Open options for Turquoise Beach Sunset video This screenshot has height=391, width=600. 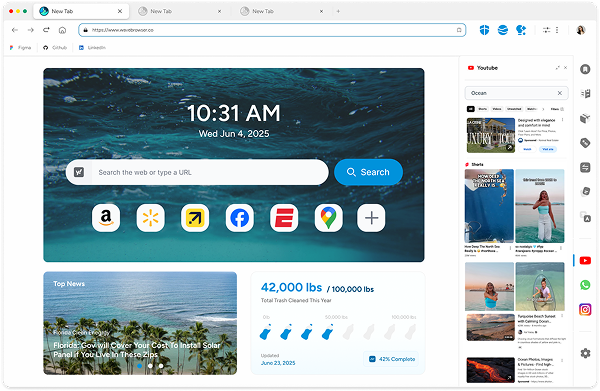tap(562, 316)
